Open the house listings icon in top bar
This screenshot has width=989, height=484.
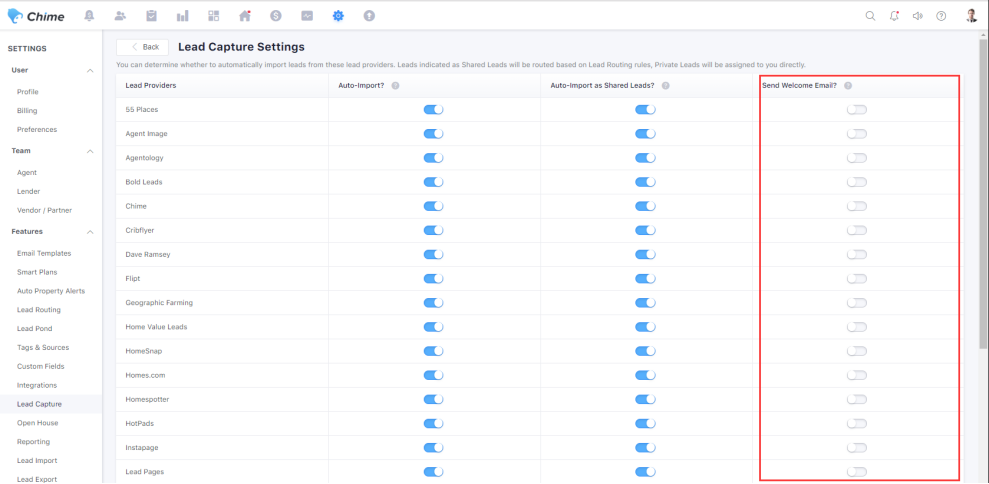(x=245, y=16)
